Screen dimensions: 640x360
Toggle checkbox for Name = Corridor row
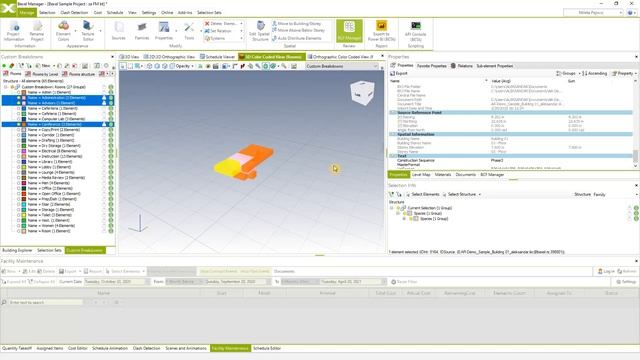19,135
